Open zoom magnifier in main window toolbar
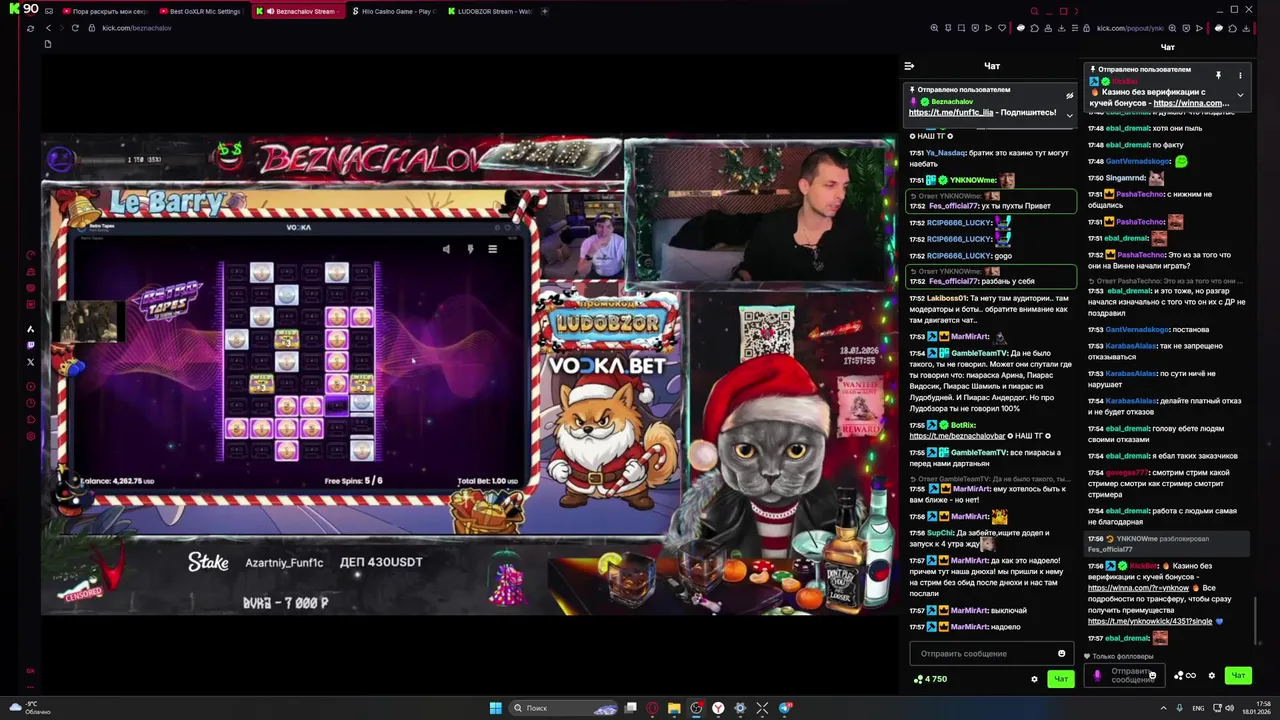The image size is (1280, 720). 934,28
